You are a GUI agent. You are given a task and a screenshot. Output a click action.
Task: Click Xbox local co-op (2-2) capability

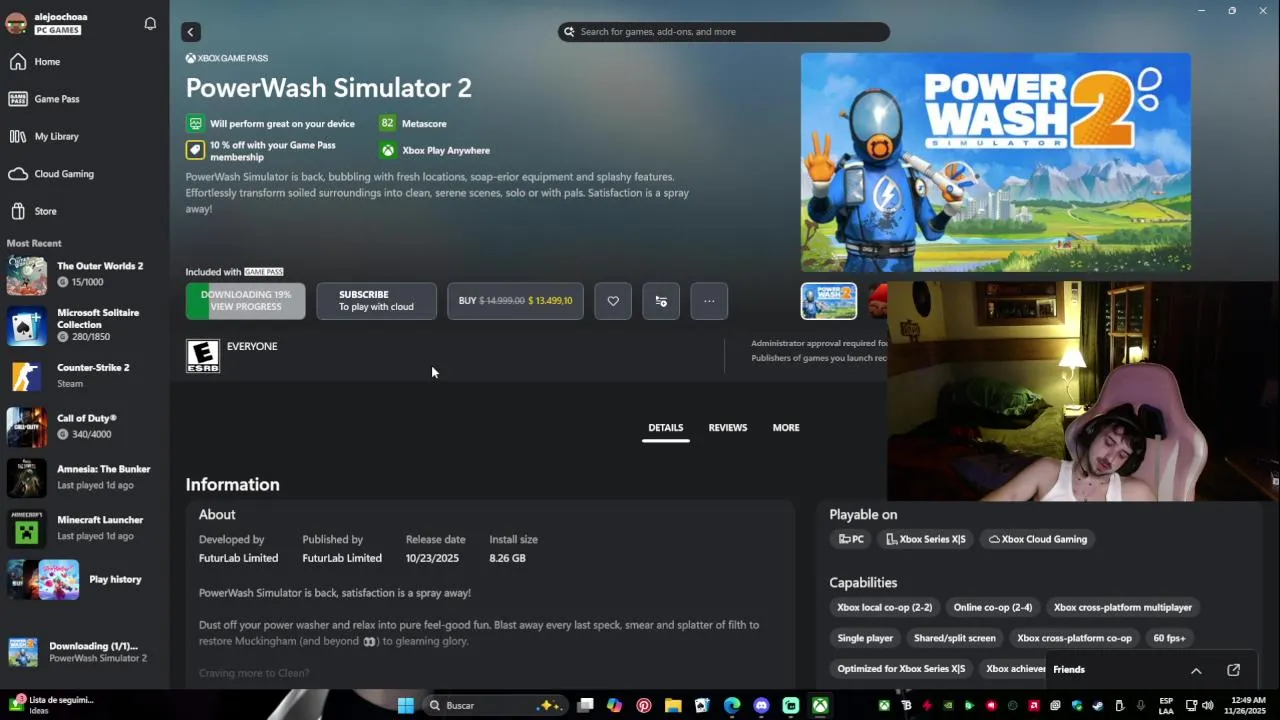[884, 607]
